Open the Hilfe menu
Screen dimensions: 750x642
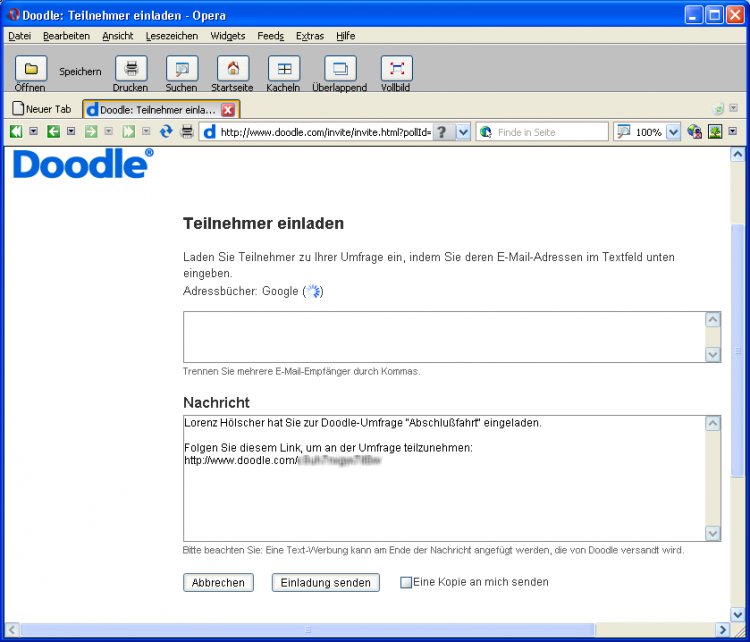pyautogui.click(x=345, y=36)
